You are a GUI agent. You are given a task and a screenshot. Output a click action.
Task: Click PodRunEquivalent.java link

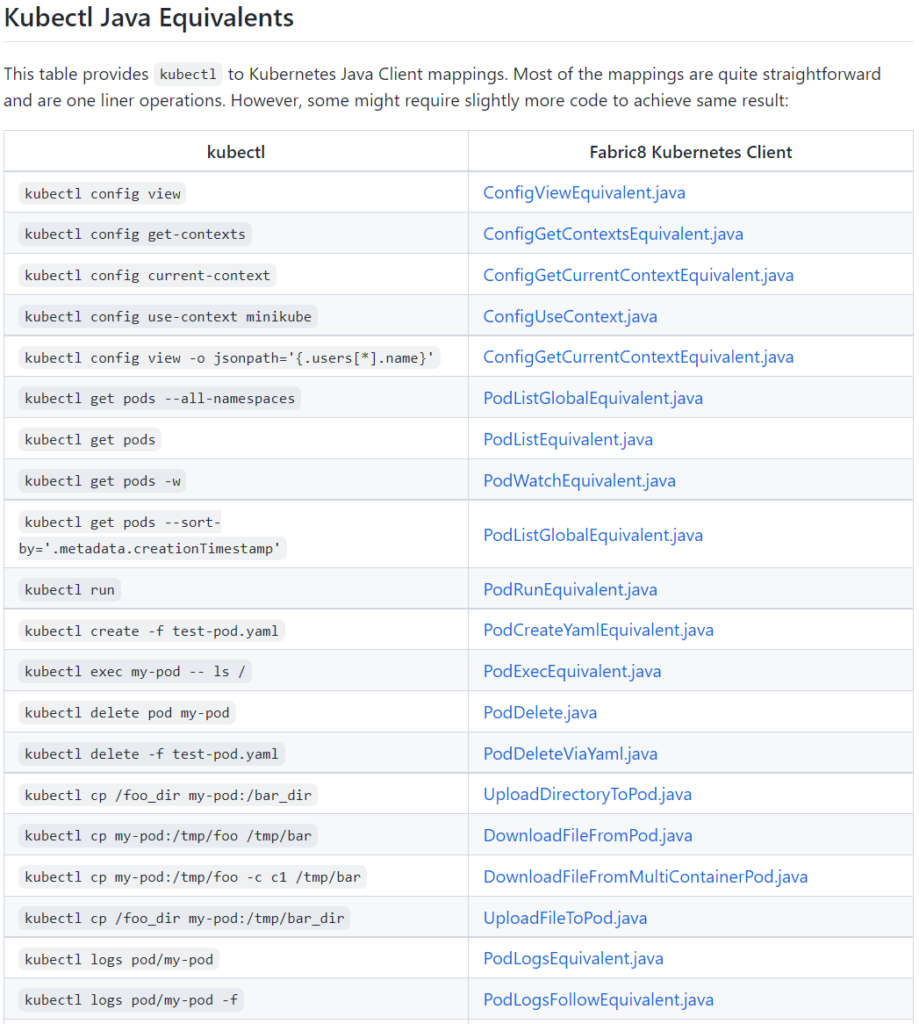[570, 590]
